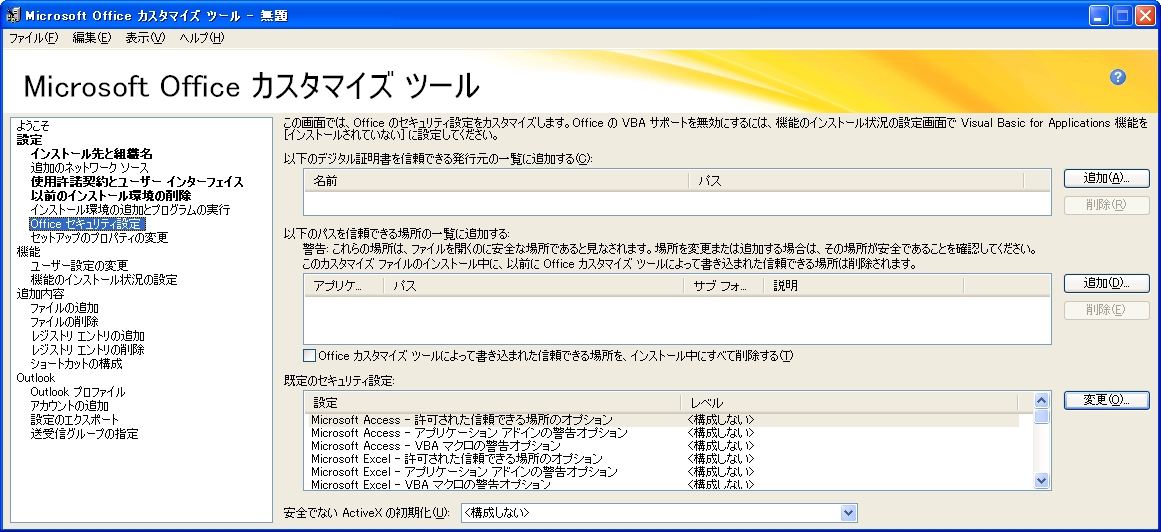Click 追加(D) button for trusted locations
This screenshot has width=1161, height=532.
tap(1106, 284)
